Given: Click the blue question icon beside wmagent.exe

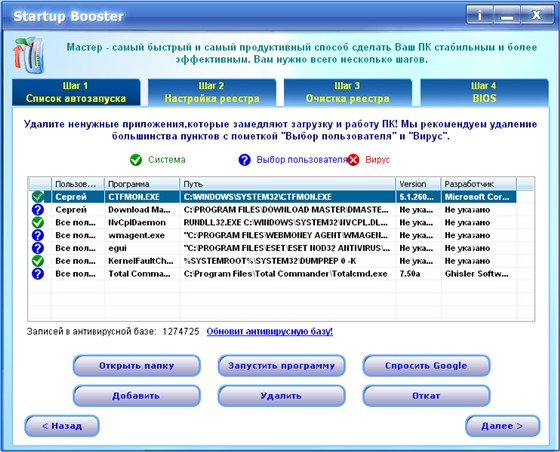Looking at the screenshot, I should coord(38,235).
